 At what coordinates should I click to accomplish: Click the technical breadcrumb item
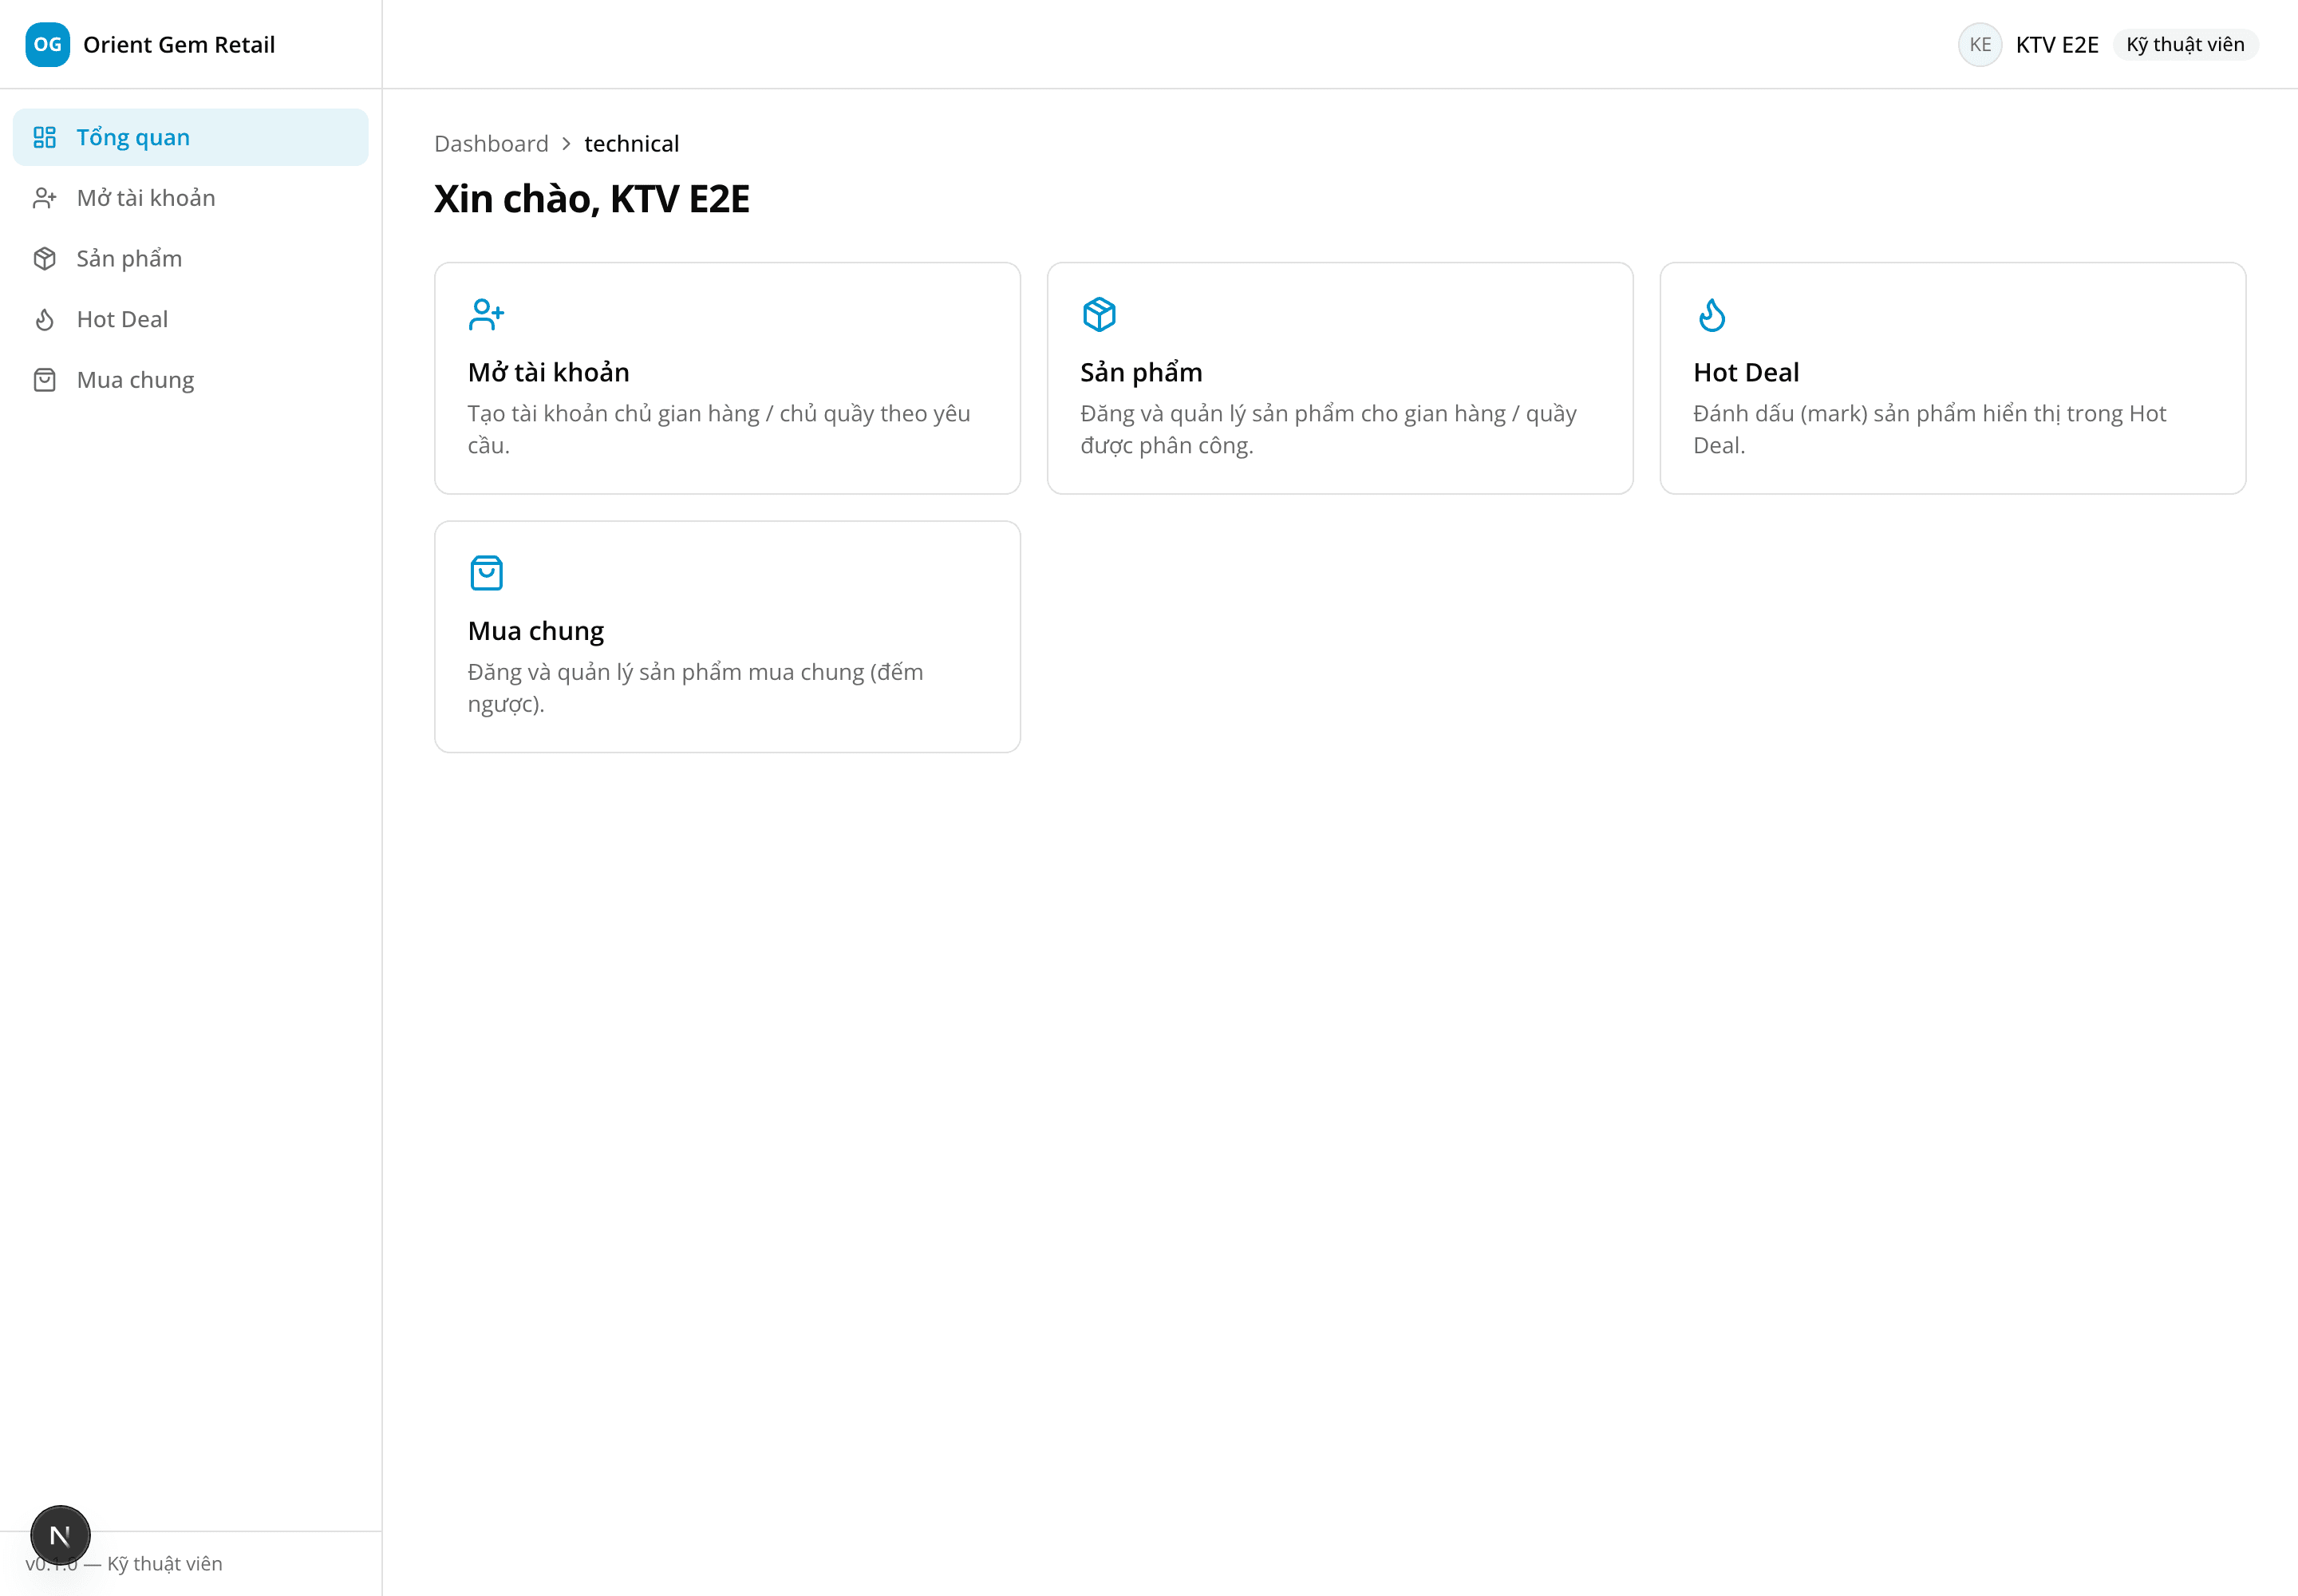point(631,143)
